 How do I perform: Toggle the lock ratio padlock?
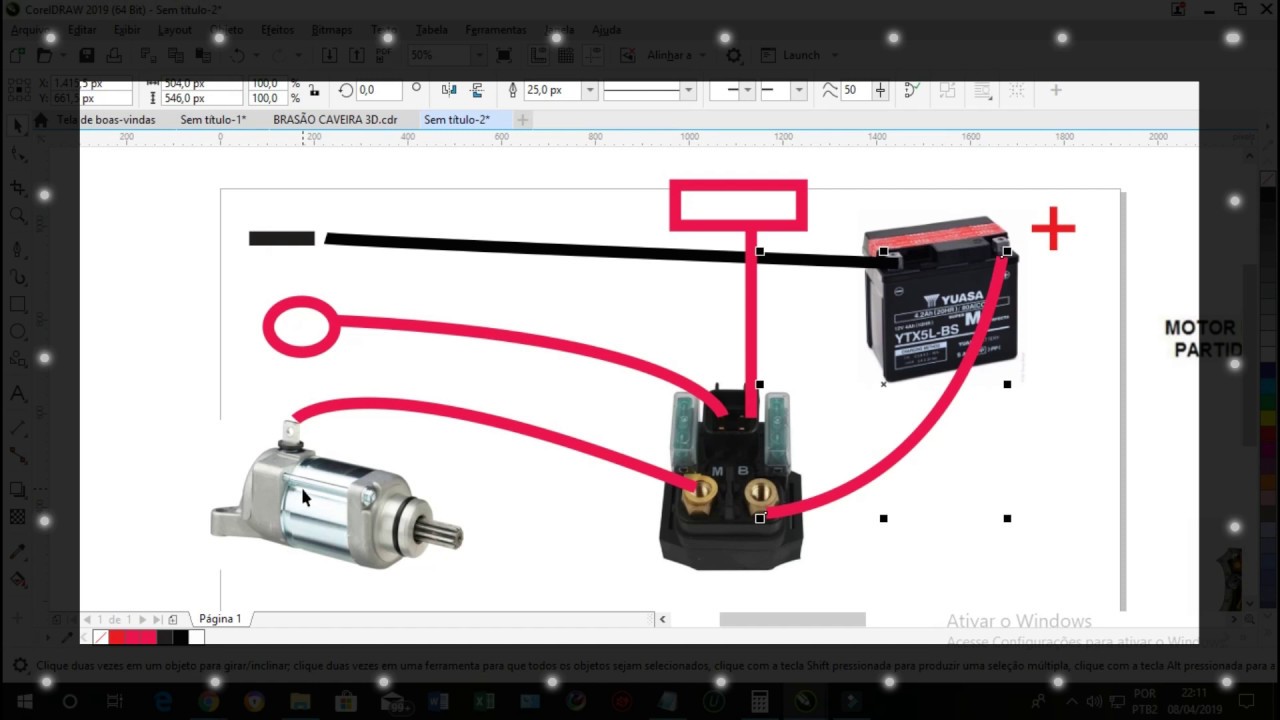pyautogui.click(x=314, y=90)
